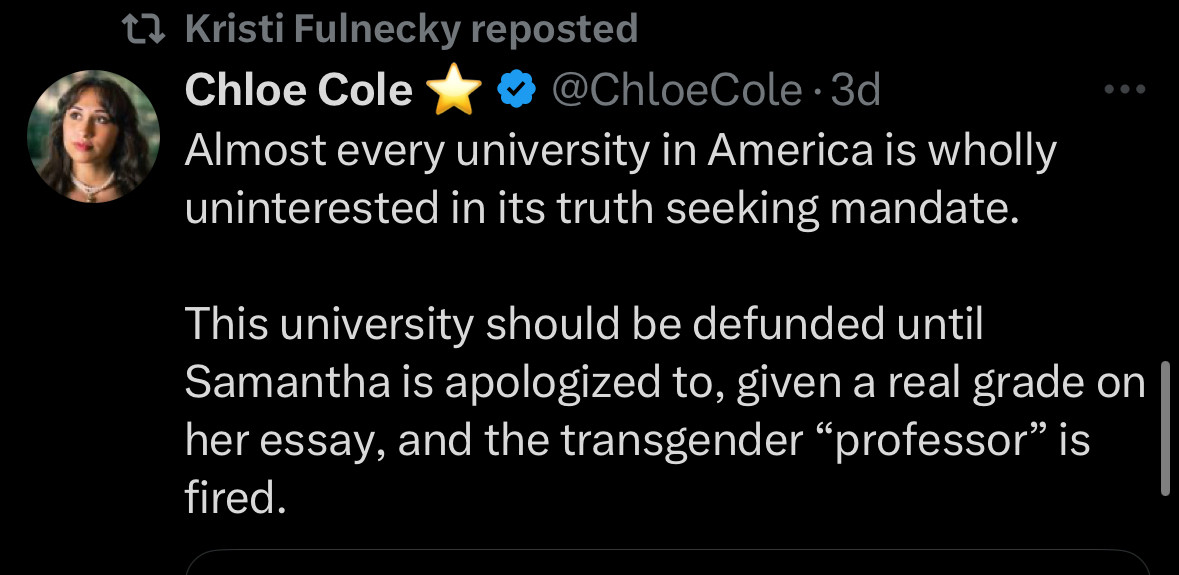Click the Chloe Cole display name
Viewport: 1179px width, 575px height.
click(x=299, y=91)
